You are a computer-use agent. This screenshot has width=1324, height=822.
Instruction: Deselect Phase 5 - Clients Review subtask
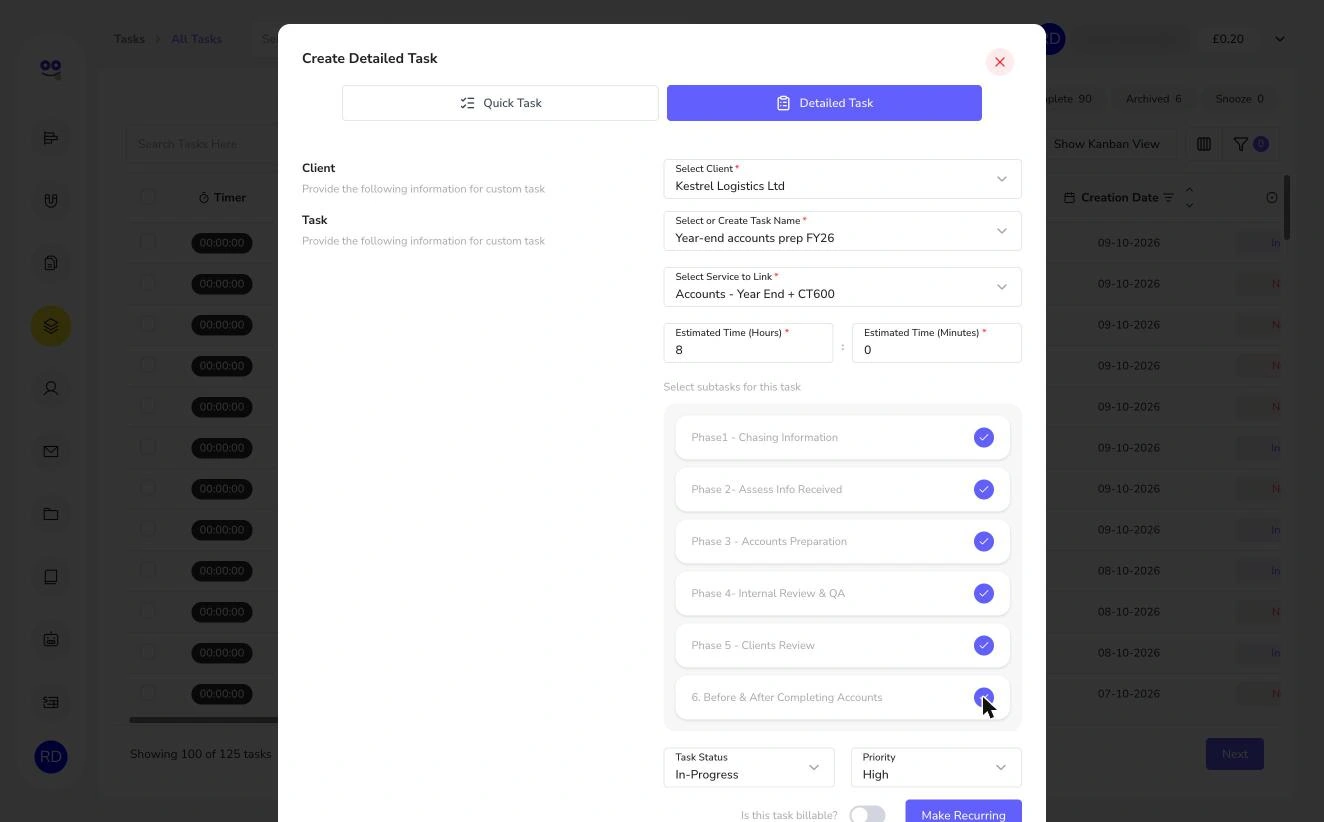pyautogui.click(x=984, y=646)
